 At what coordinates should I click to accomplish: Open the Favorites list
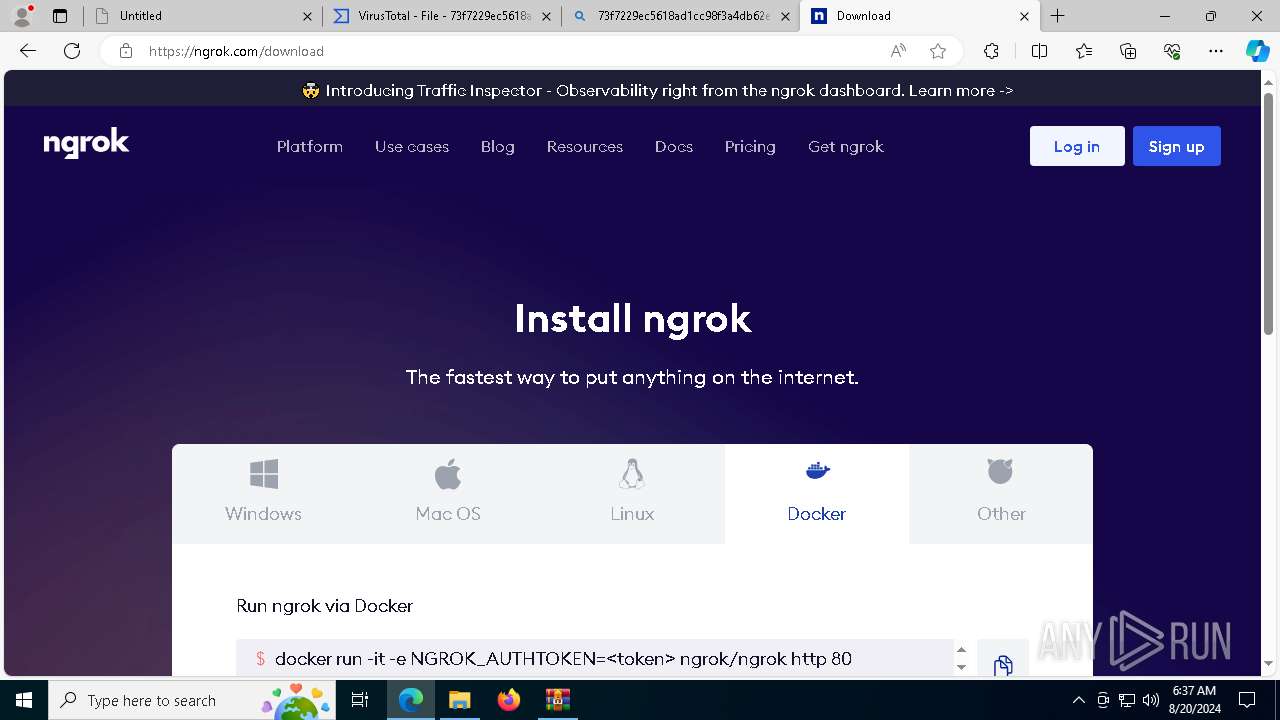pos(1084,51)
